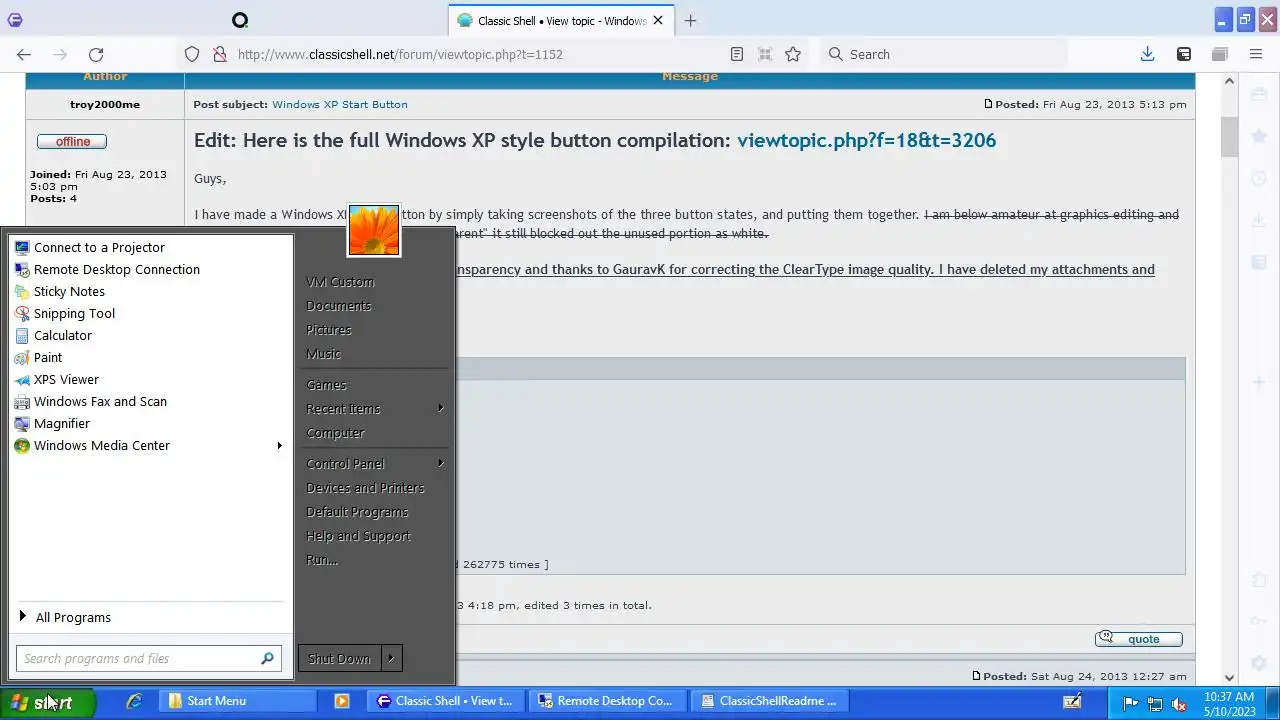
Task: Click the muted volume tray icon
Action: click(1179, 703)
